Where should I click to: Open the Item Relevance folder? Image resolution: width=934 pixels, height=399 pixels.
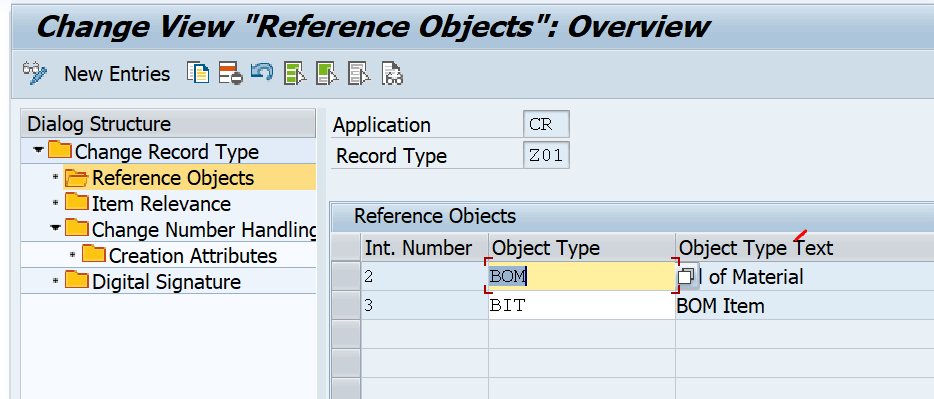[x=161, y=204]
